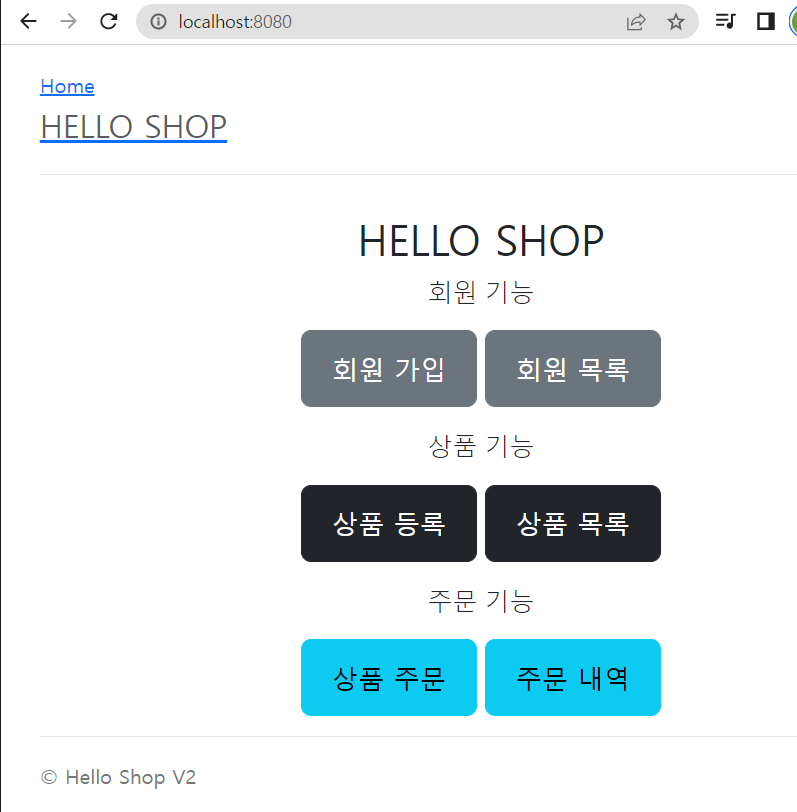Click the 회원 기능 section label
The height and width of the screenshot is (812, 797).
(481, 292)
